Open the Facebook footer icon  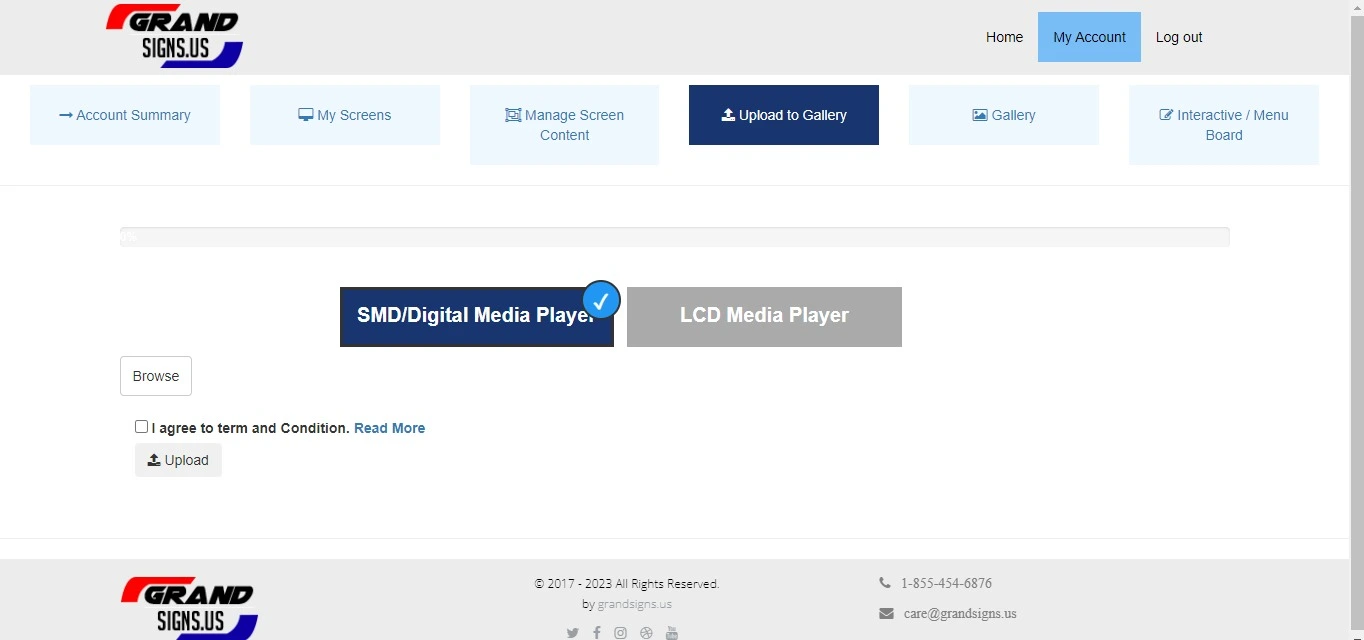pyautogui.click(x=597, y=633)
